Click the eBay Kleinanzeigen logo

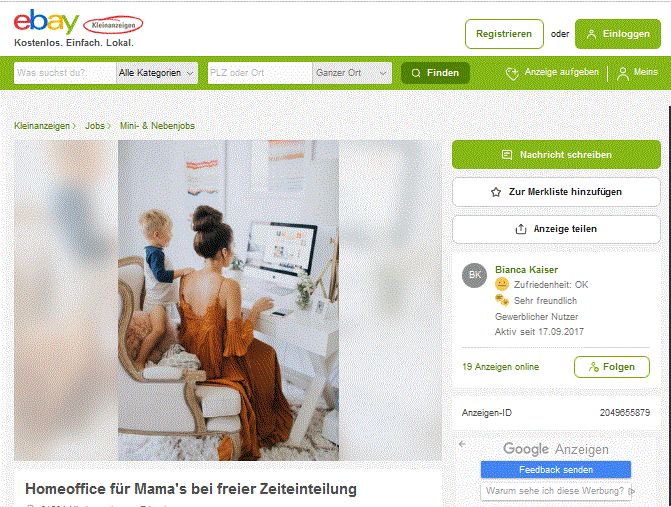point(78,22)
